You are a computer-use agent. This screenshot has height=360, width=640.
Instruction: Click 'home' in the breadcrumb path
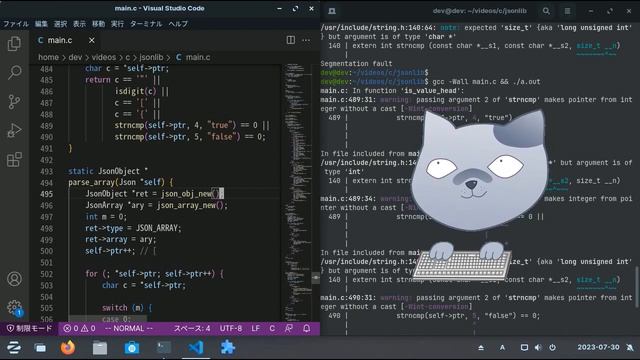(x=48, y=57)
